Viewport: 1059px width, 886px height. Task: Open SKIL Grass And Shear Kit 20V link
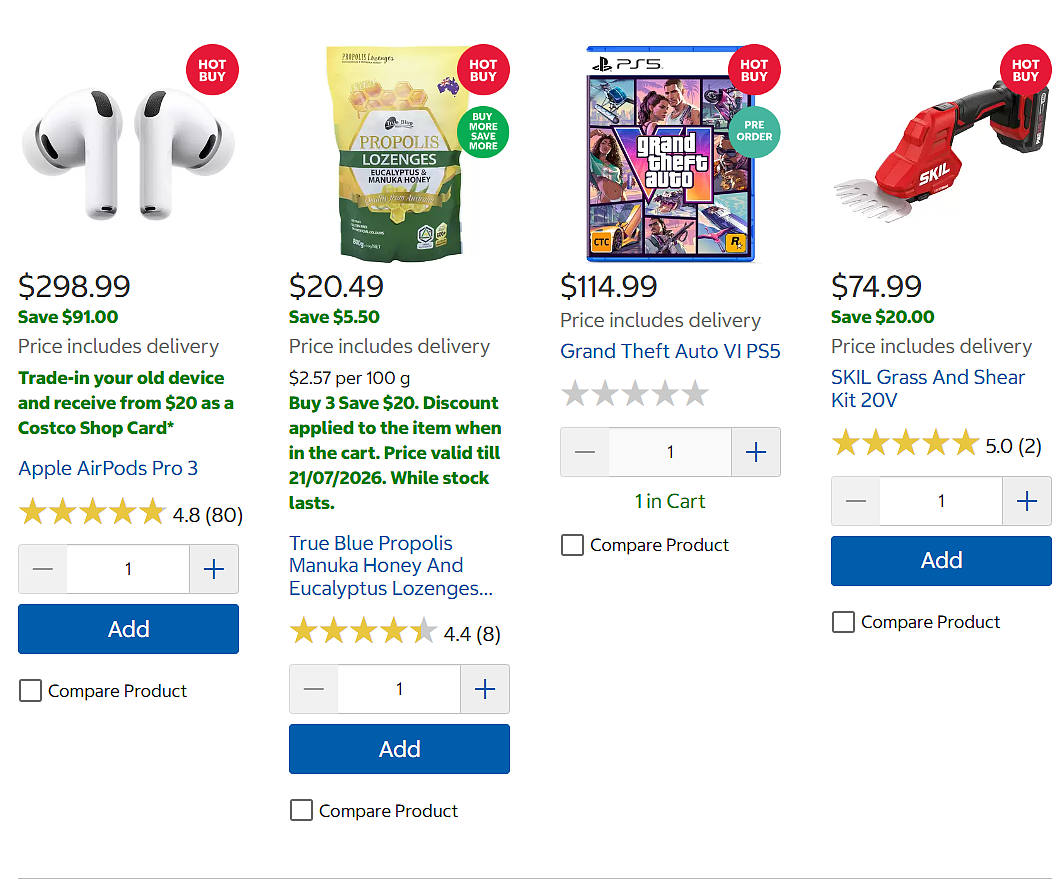928,388
